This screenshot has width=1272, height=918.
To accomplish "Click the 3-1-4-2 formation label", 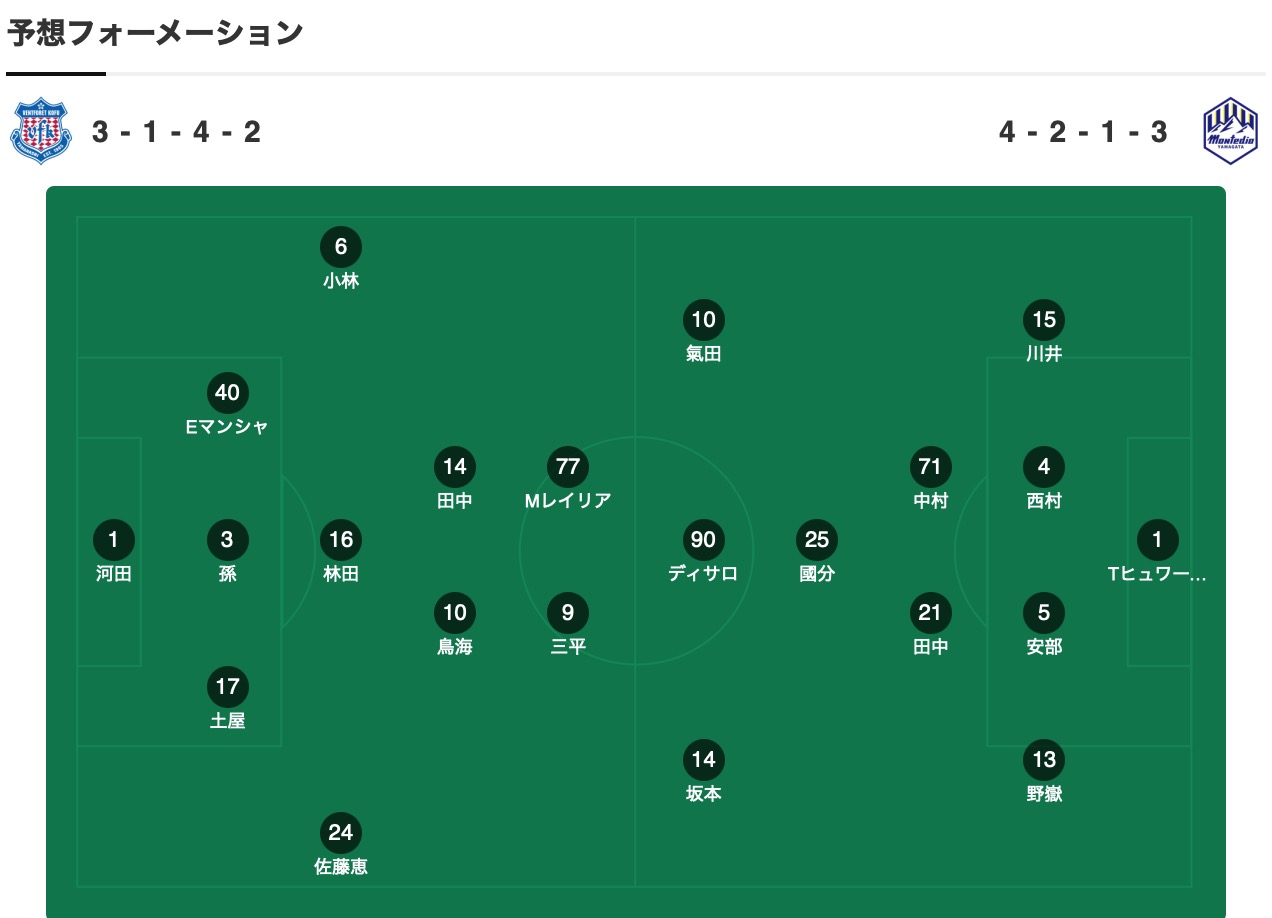I will click(x=176, y=131).
